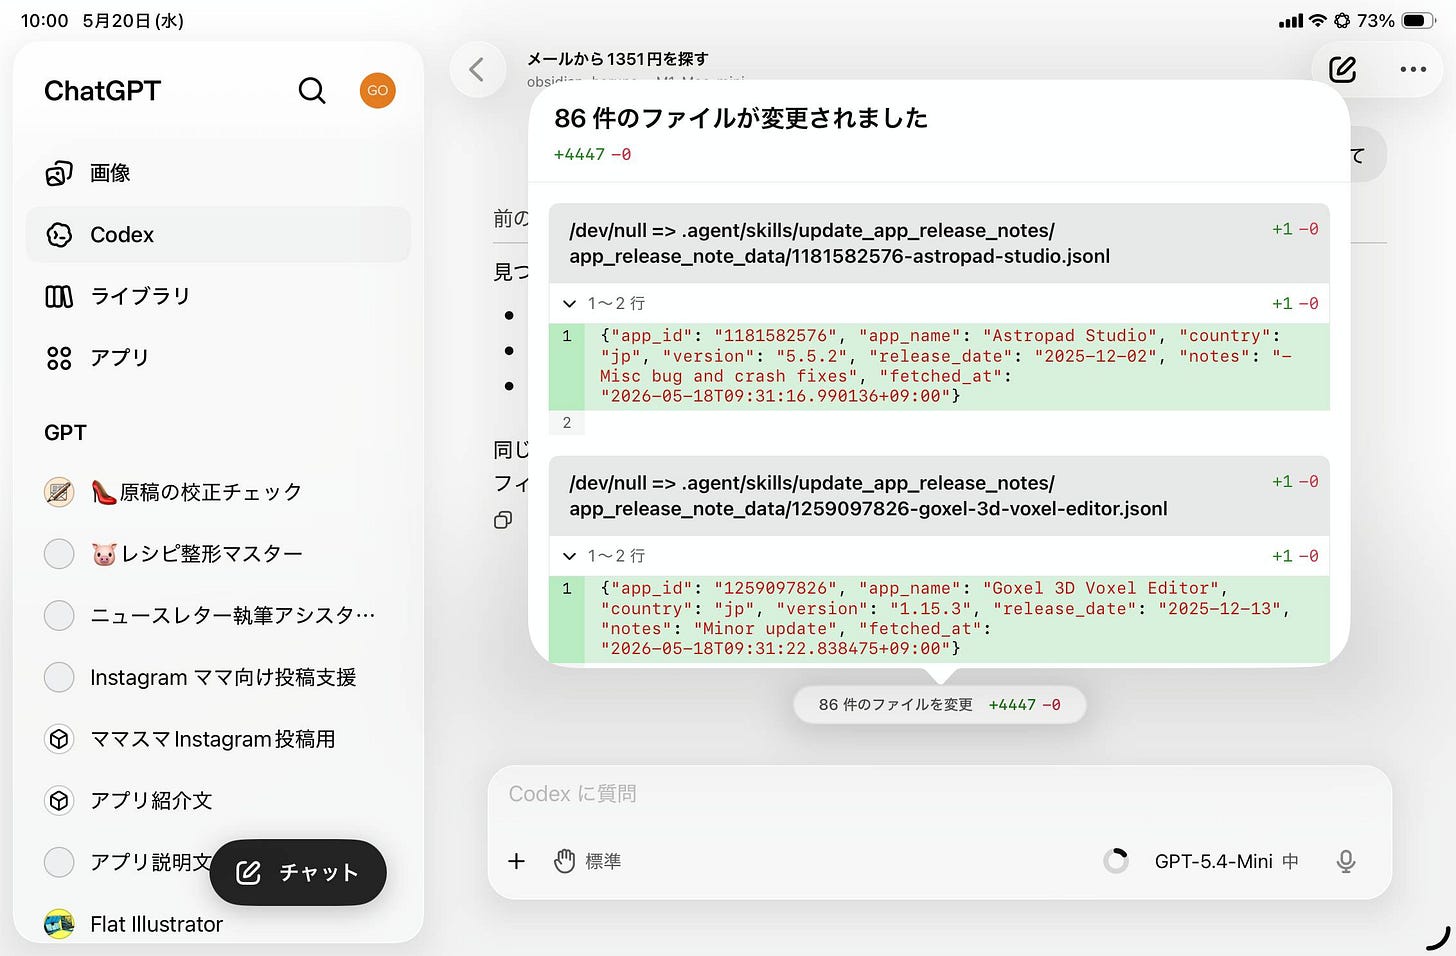Screen dimensions: 1456x956
Task: Click the astropad-studio.jsonl file path header
Action: pos(939,243)
